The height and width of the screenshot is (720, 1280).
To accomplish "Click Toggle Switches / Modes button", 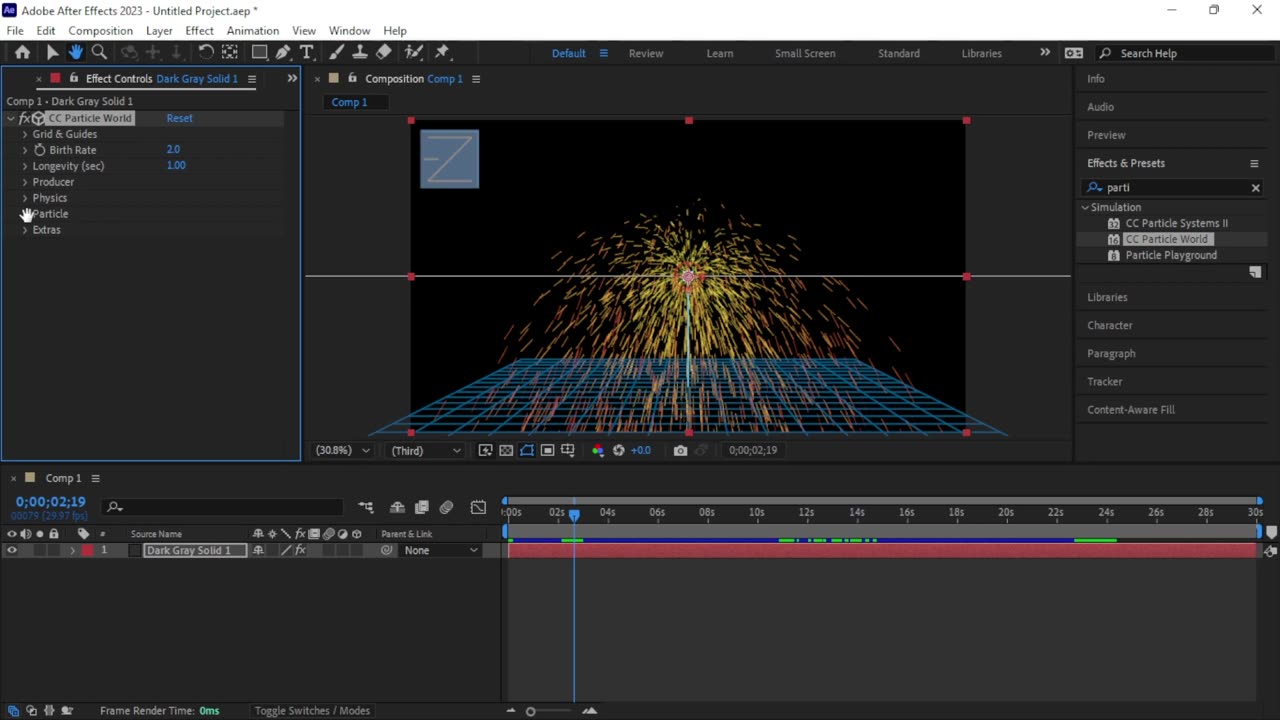I will pyautogui.click(x=312, y=711).
